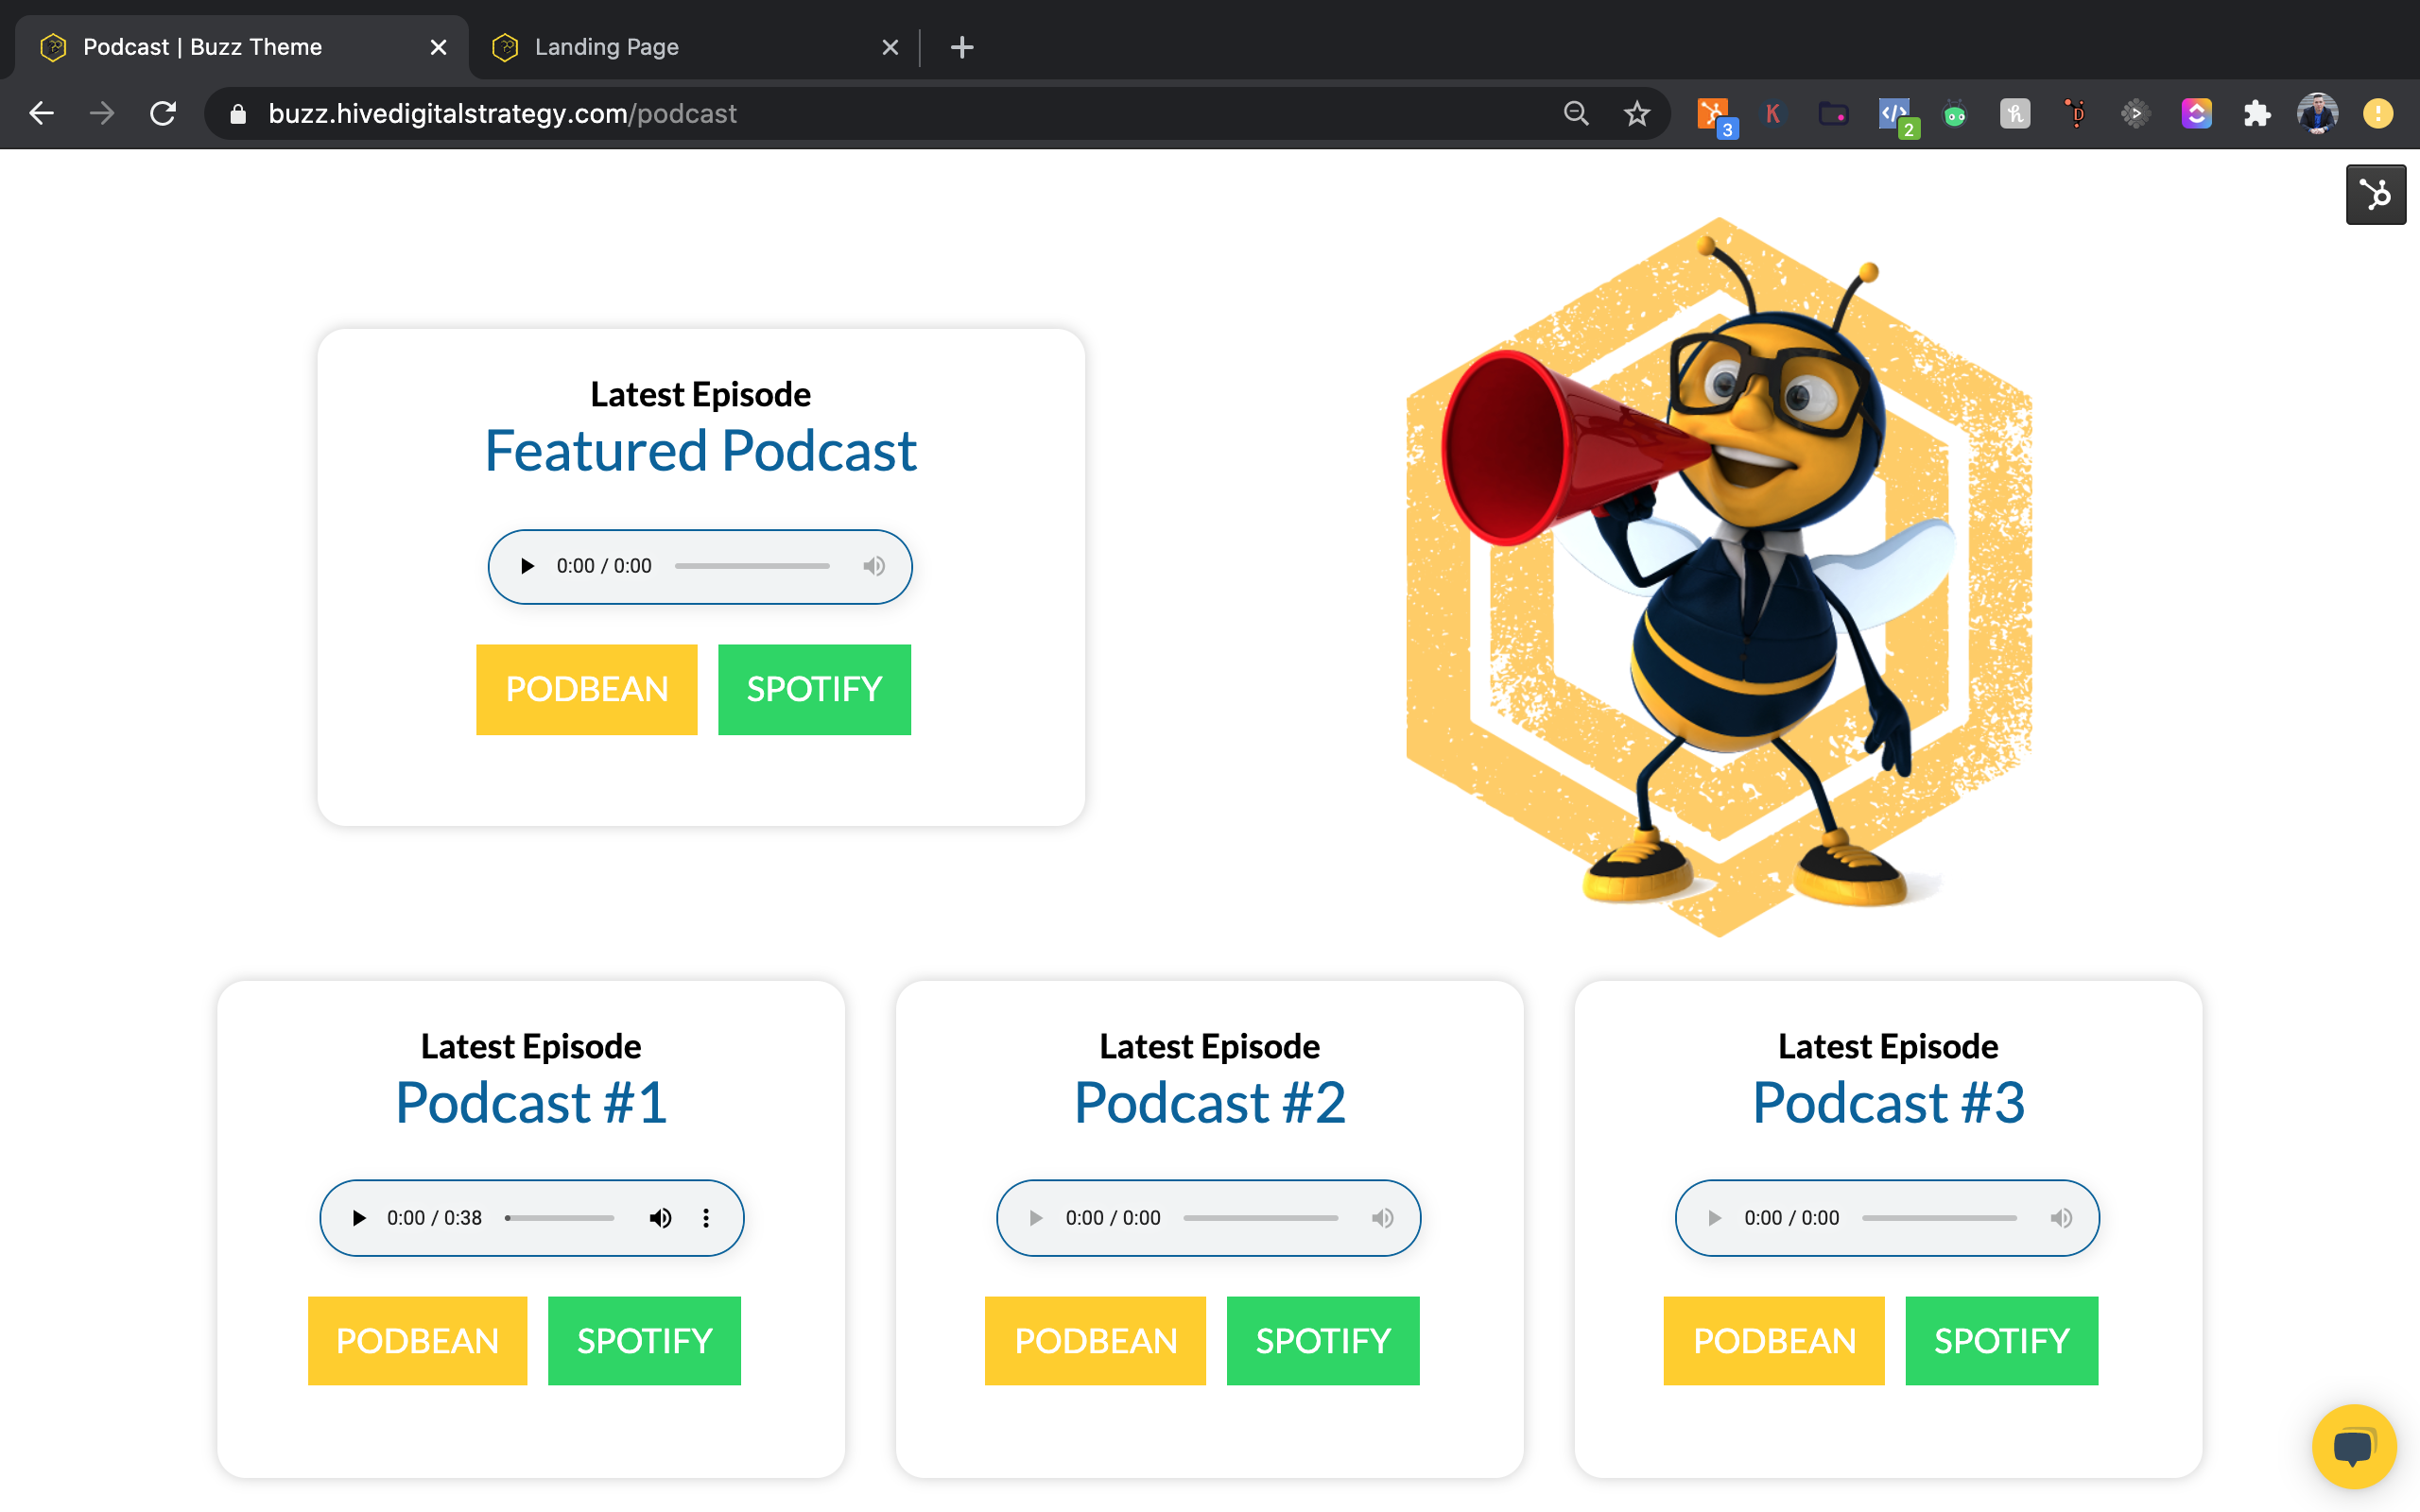
Task: Open a new browser tab
Action: (x=961, y=47)
